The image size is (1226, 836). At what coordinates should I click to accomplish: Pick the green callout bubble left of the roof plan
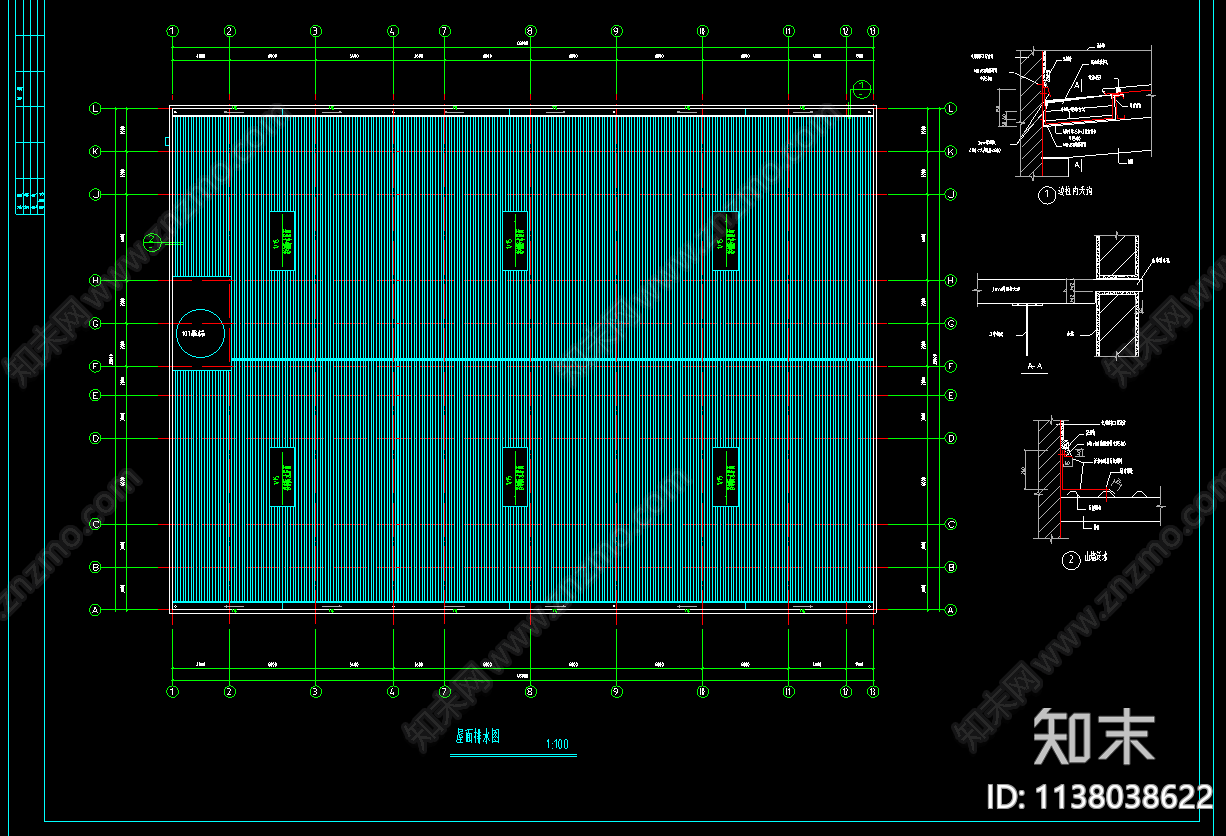coord(152,242)
